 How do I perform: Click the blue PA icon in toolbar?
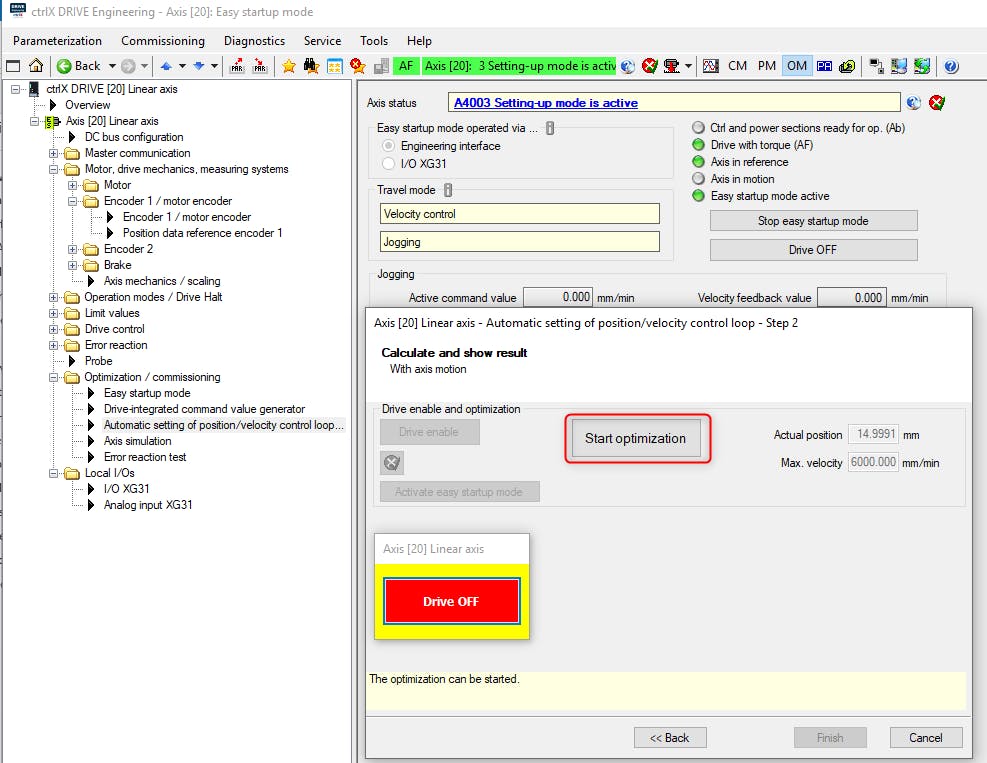coord(824,65)
